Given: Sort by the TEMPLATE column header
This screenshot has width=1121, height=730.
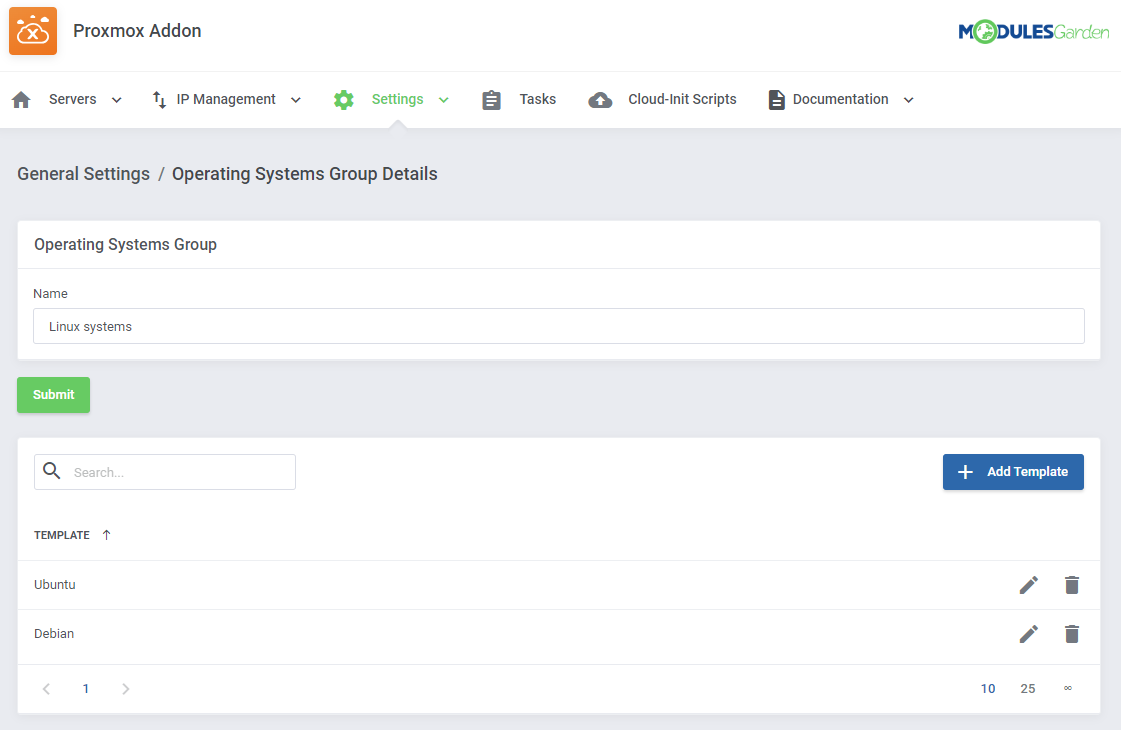Looking at the screenshot, I should [62, 535].
